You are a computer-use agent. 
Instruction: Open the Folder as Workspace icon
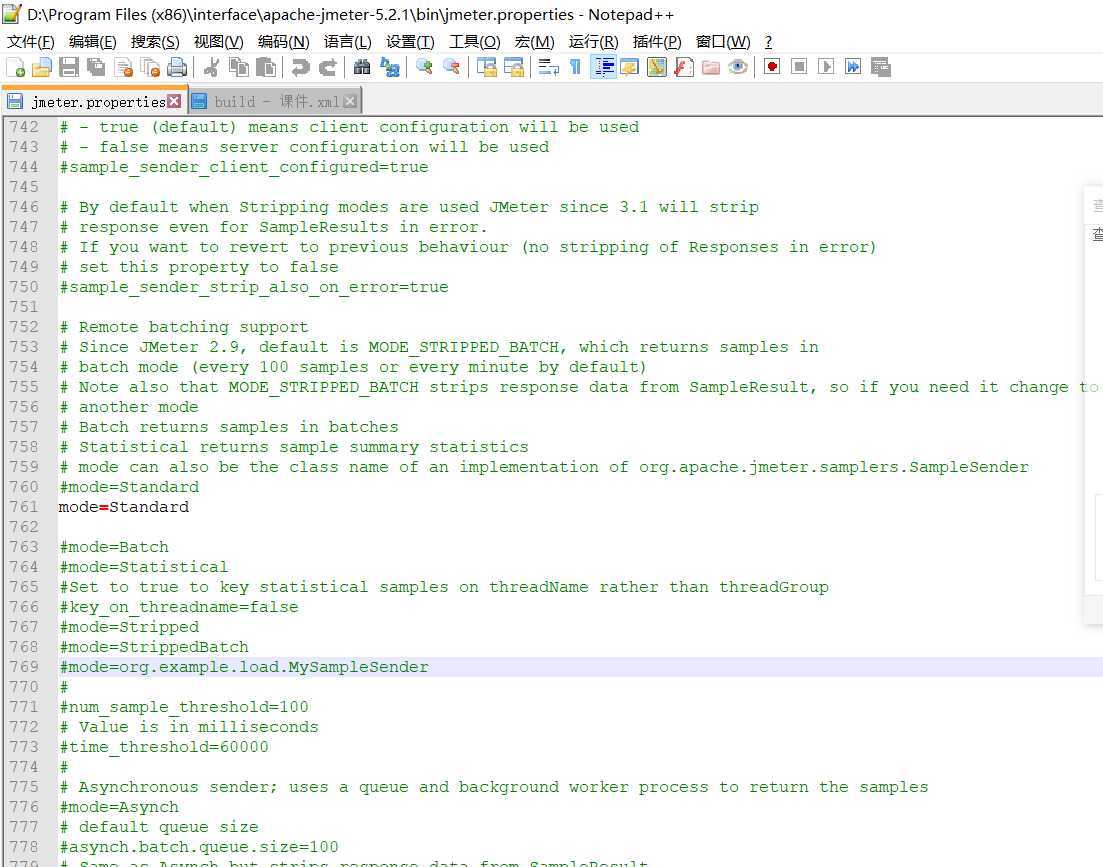click(710, 68)
